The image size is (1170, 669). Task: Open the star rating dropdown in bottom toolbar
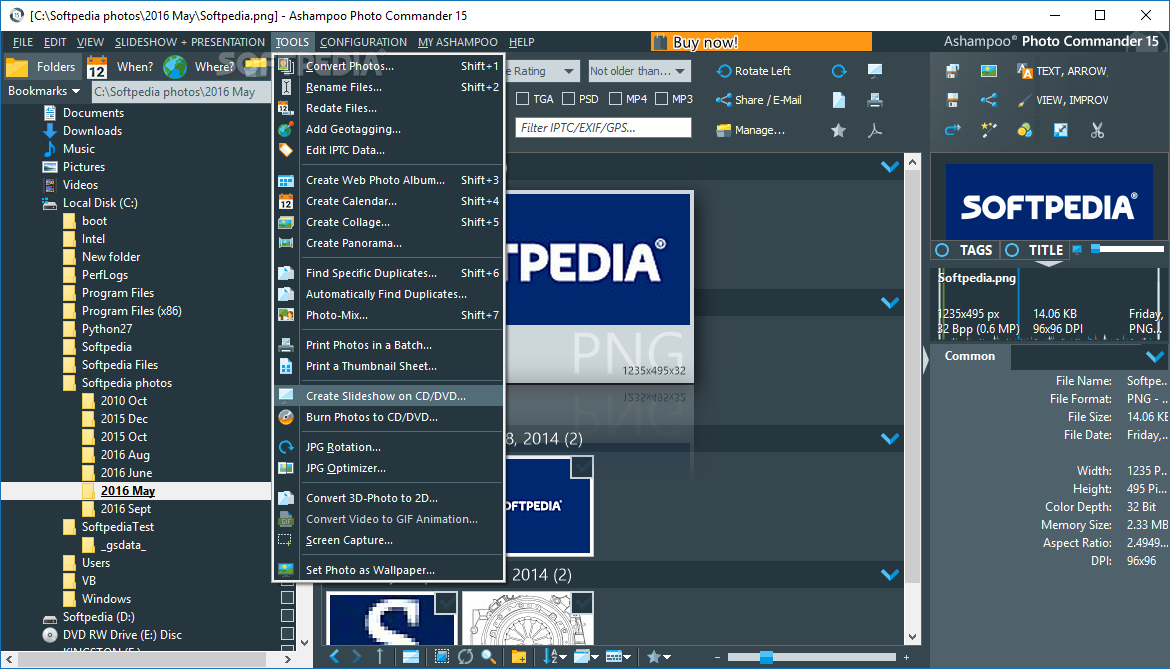[659, 656]
